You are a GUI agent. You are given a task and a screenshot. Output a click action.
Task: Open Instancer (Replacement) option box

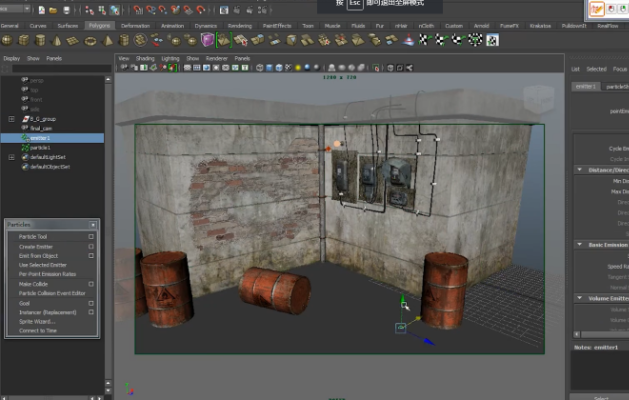pos(91,312)
